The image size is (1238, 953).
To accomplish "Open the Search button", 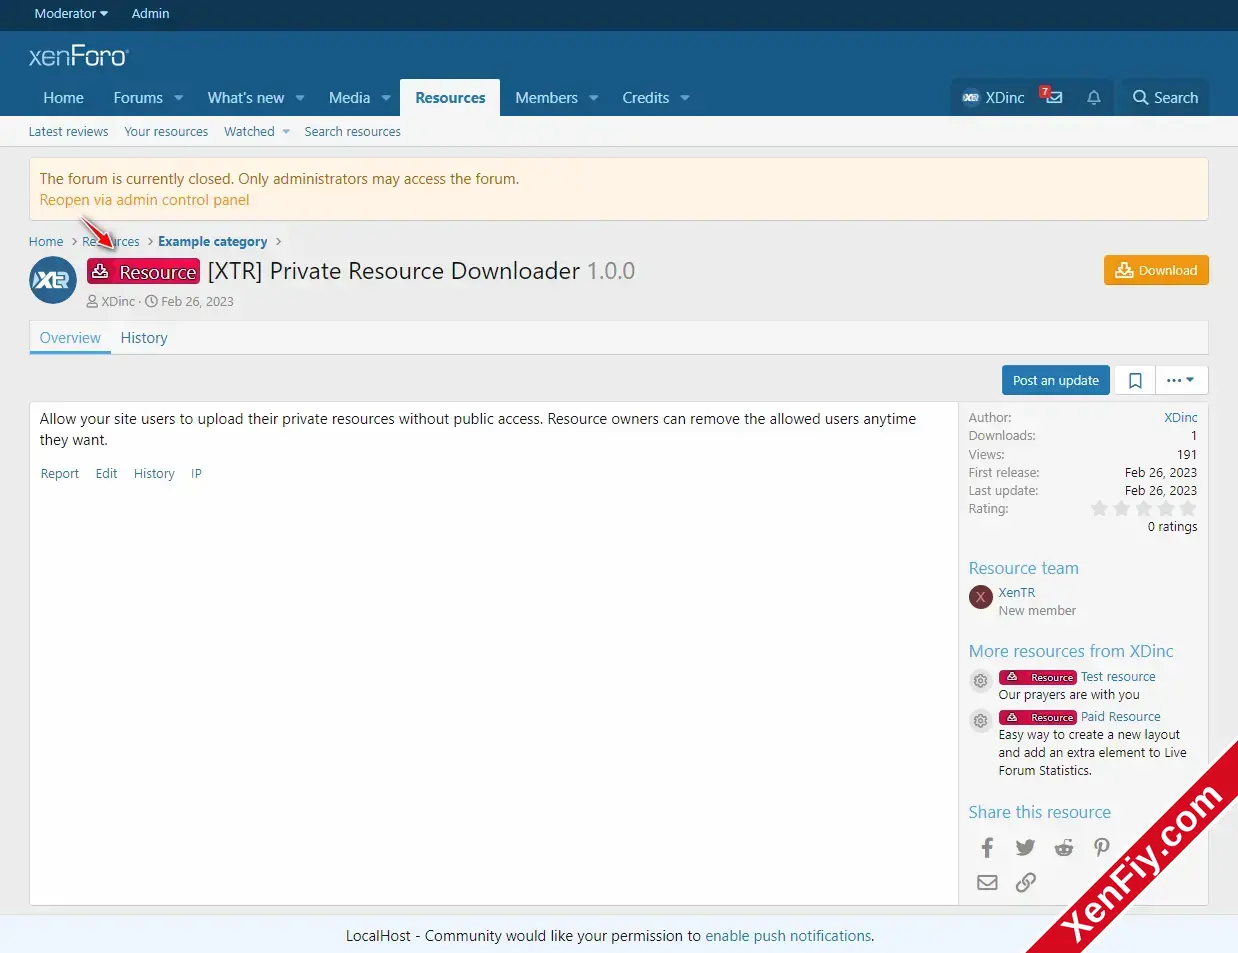I will [x=1165, y=97].
